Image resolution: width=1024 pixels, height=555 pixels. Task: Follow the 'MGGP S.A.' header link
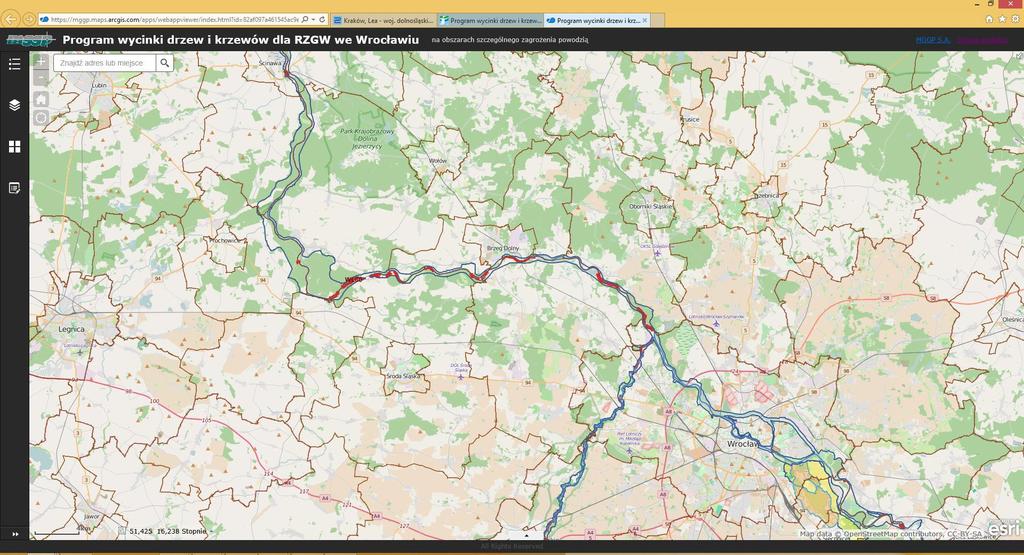tap(933, 40)
